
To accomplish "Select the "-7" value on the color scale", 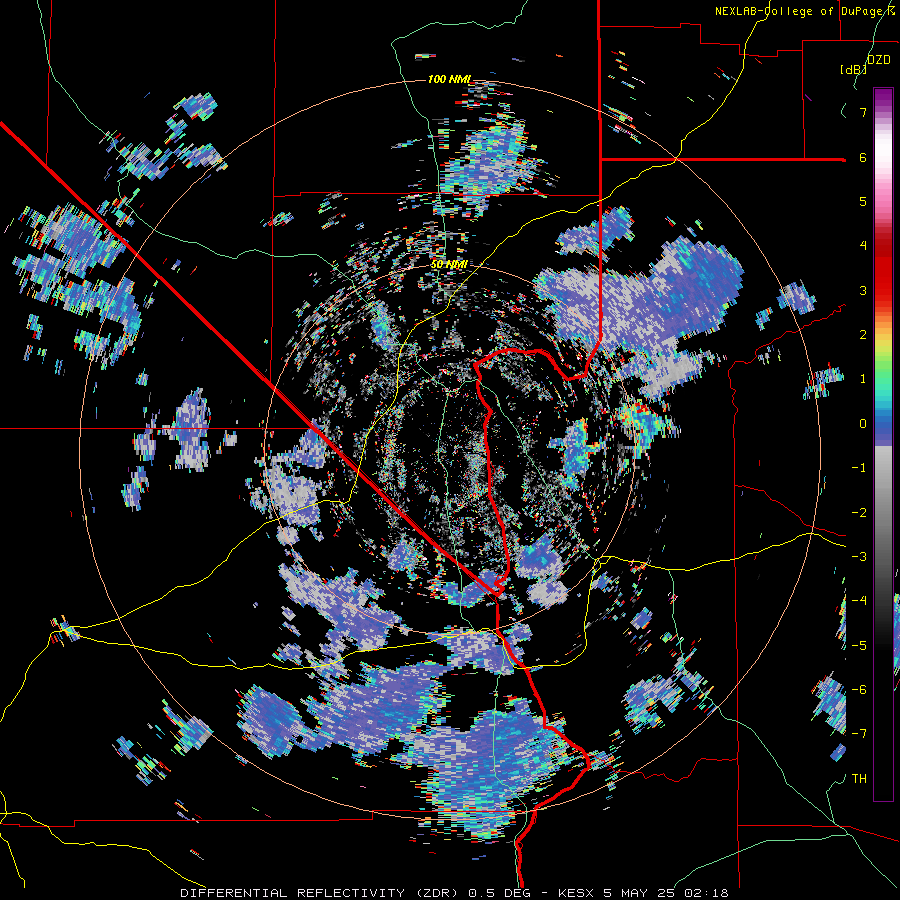I will click(859, 734).
